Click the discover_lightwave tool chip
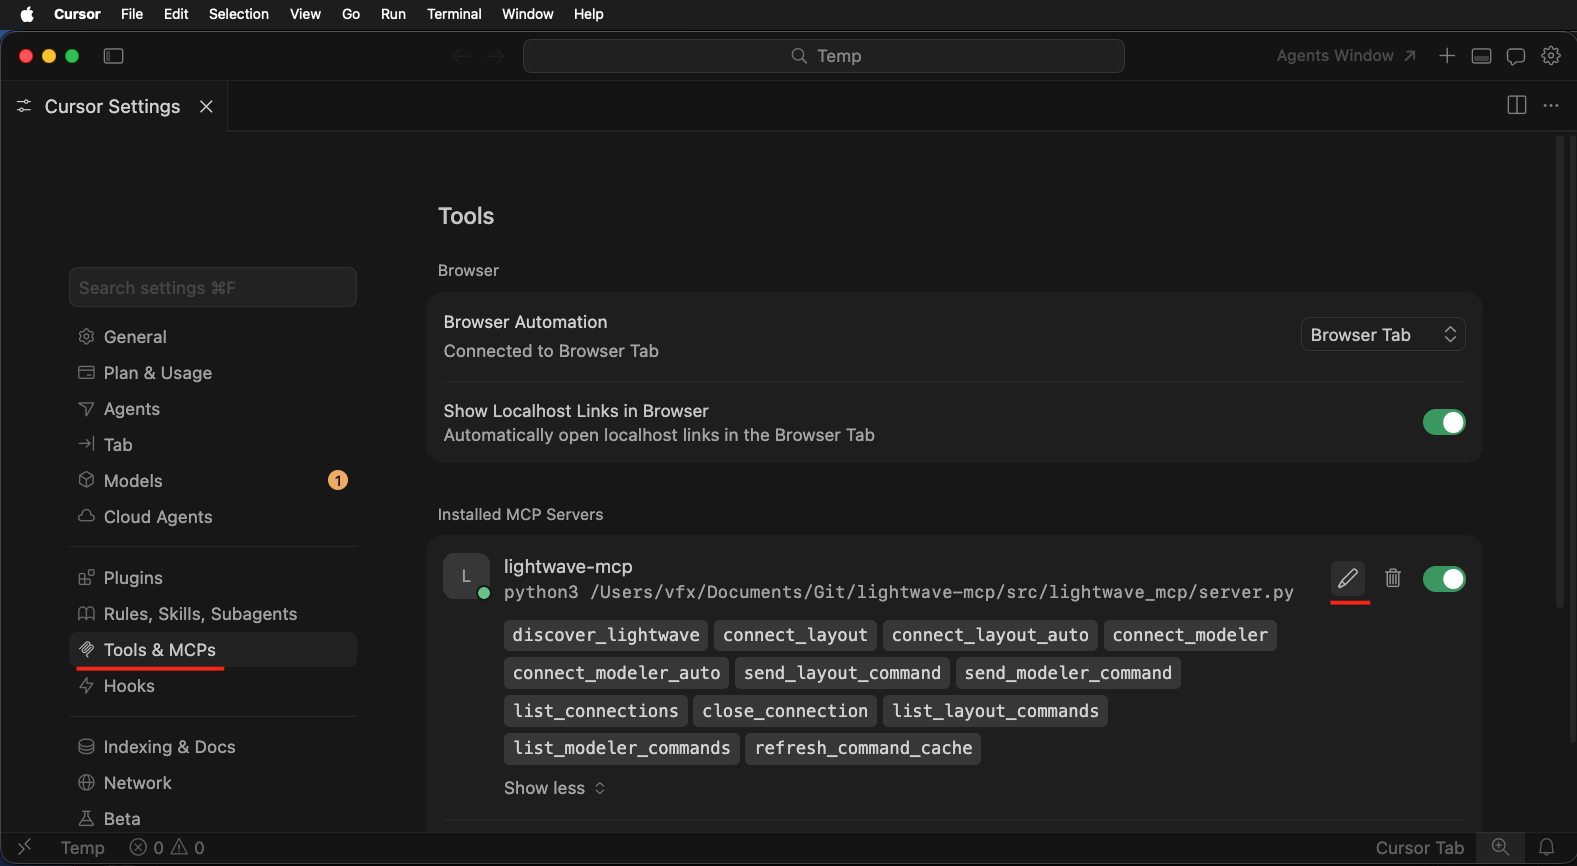The height and width of the screenshot is (866, 1577). pyautogui.click(x=606, y=635)
